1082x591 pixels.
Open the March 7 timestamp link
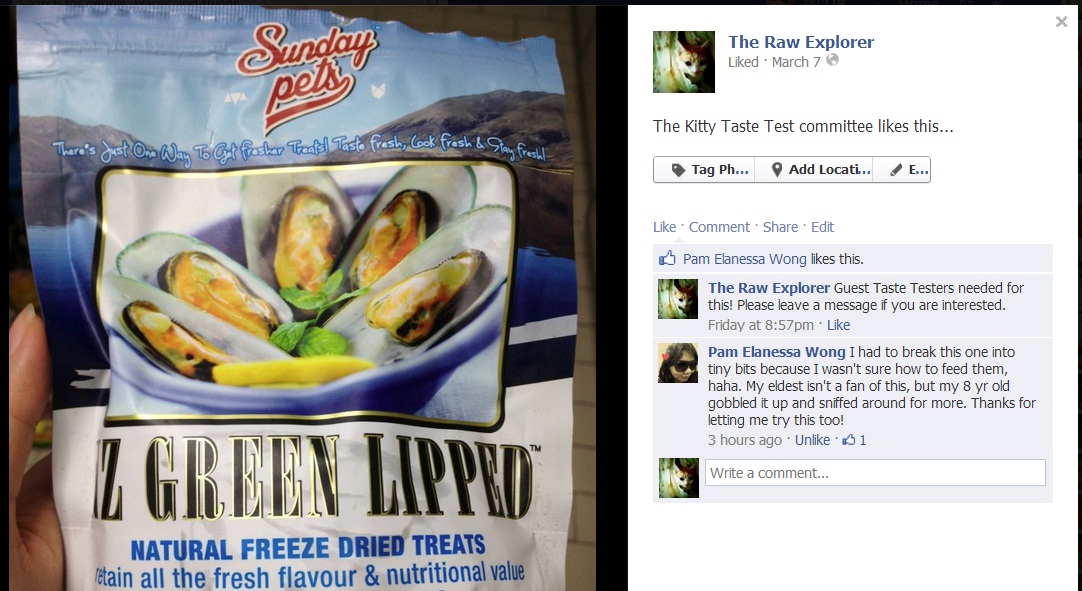click(796, 62)
